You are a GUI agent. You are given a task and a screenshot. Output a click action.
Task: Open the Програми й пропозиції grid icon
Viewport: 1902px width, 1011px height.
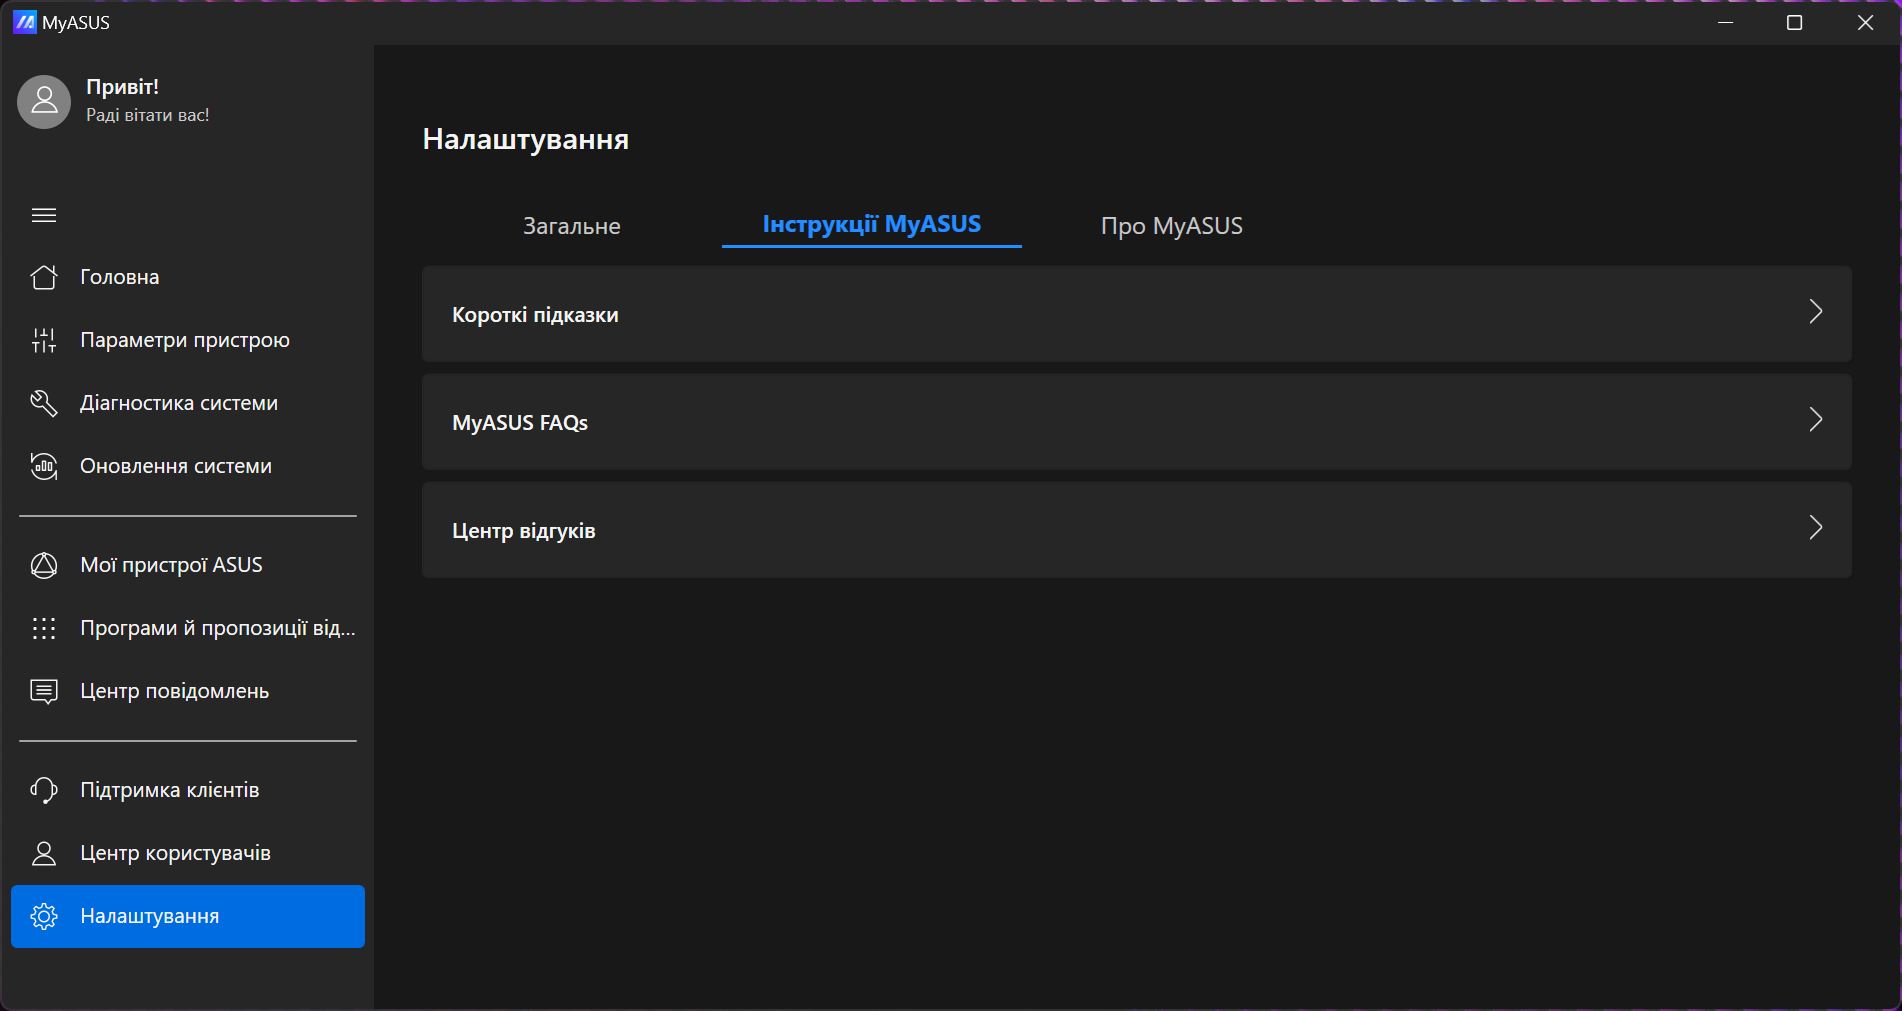tap(44, 628)
